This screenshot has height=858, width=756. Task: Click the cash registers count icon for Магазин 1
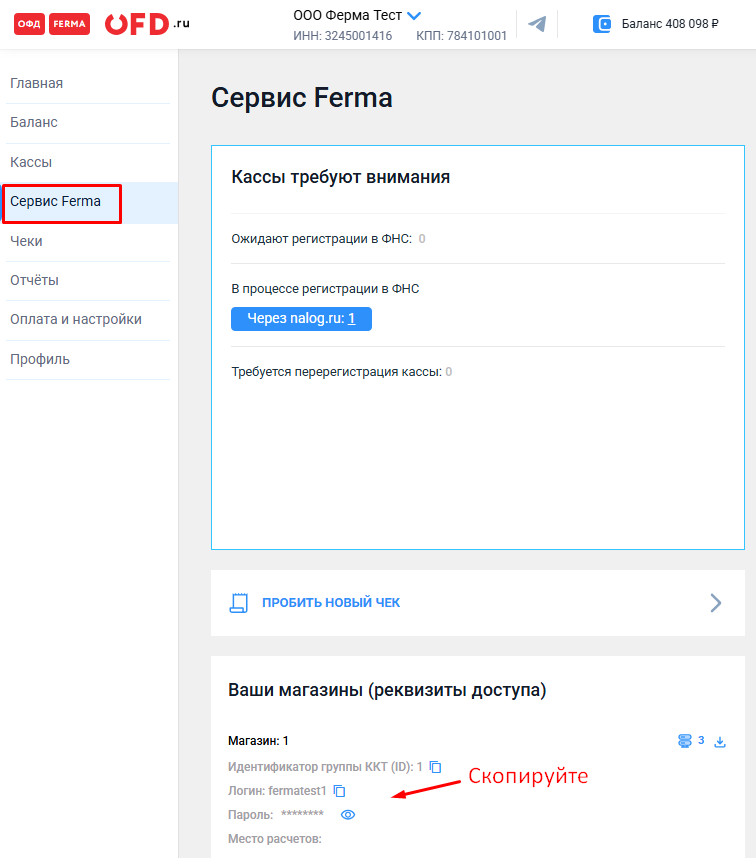[x=684, y=741]
